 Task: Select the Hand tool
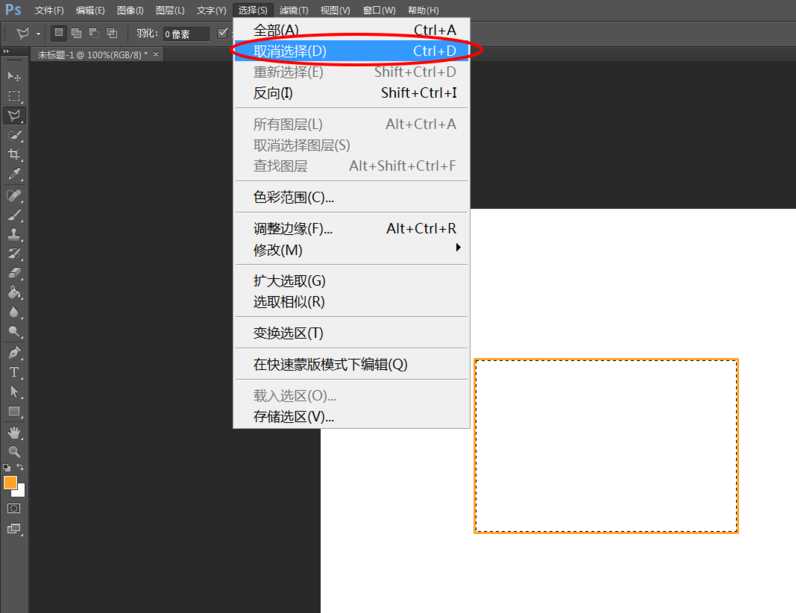[x=14, y=432]
